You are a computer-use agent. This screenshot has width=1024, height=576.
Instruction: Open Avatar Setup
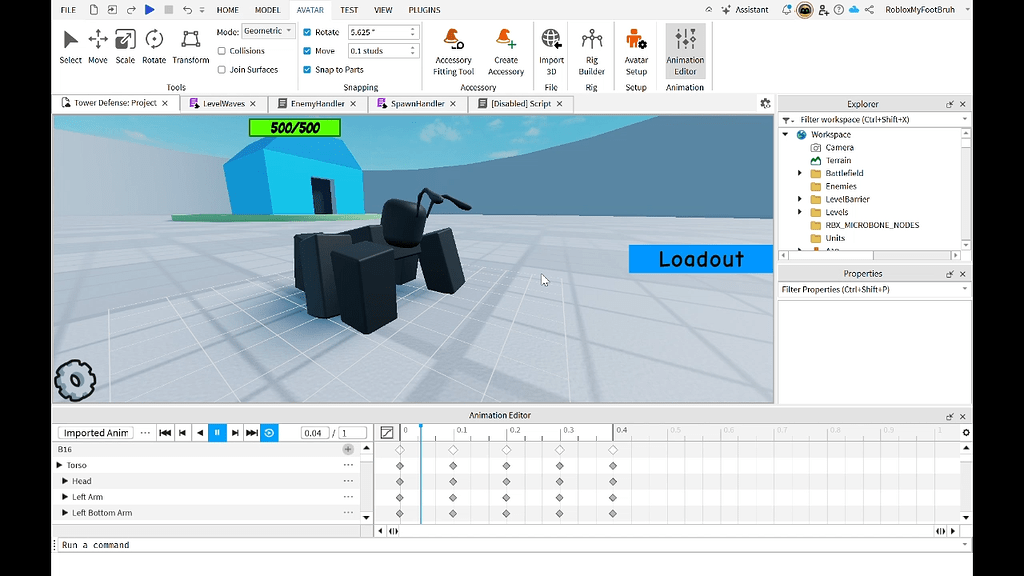pos(636,48)
